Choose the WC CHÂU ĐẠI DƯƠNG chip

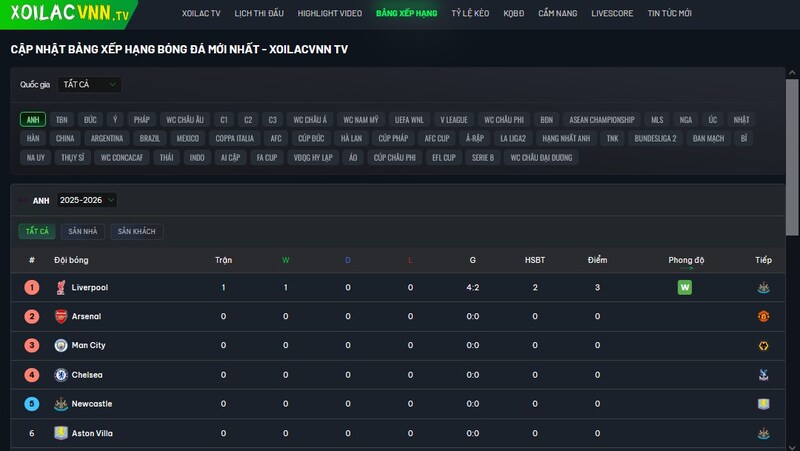pyautogui.click(x=541, y=158)
